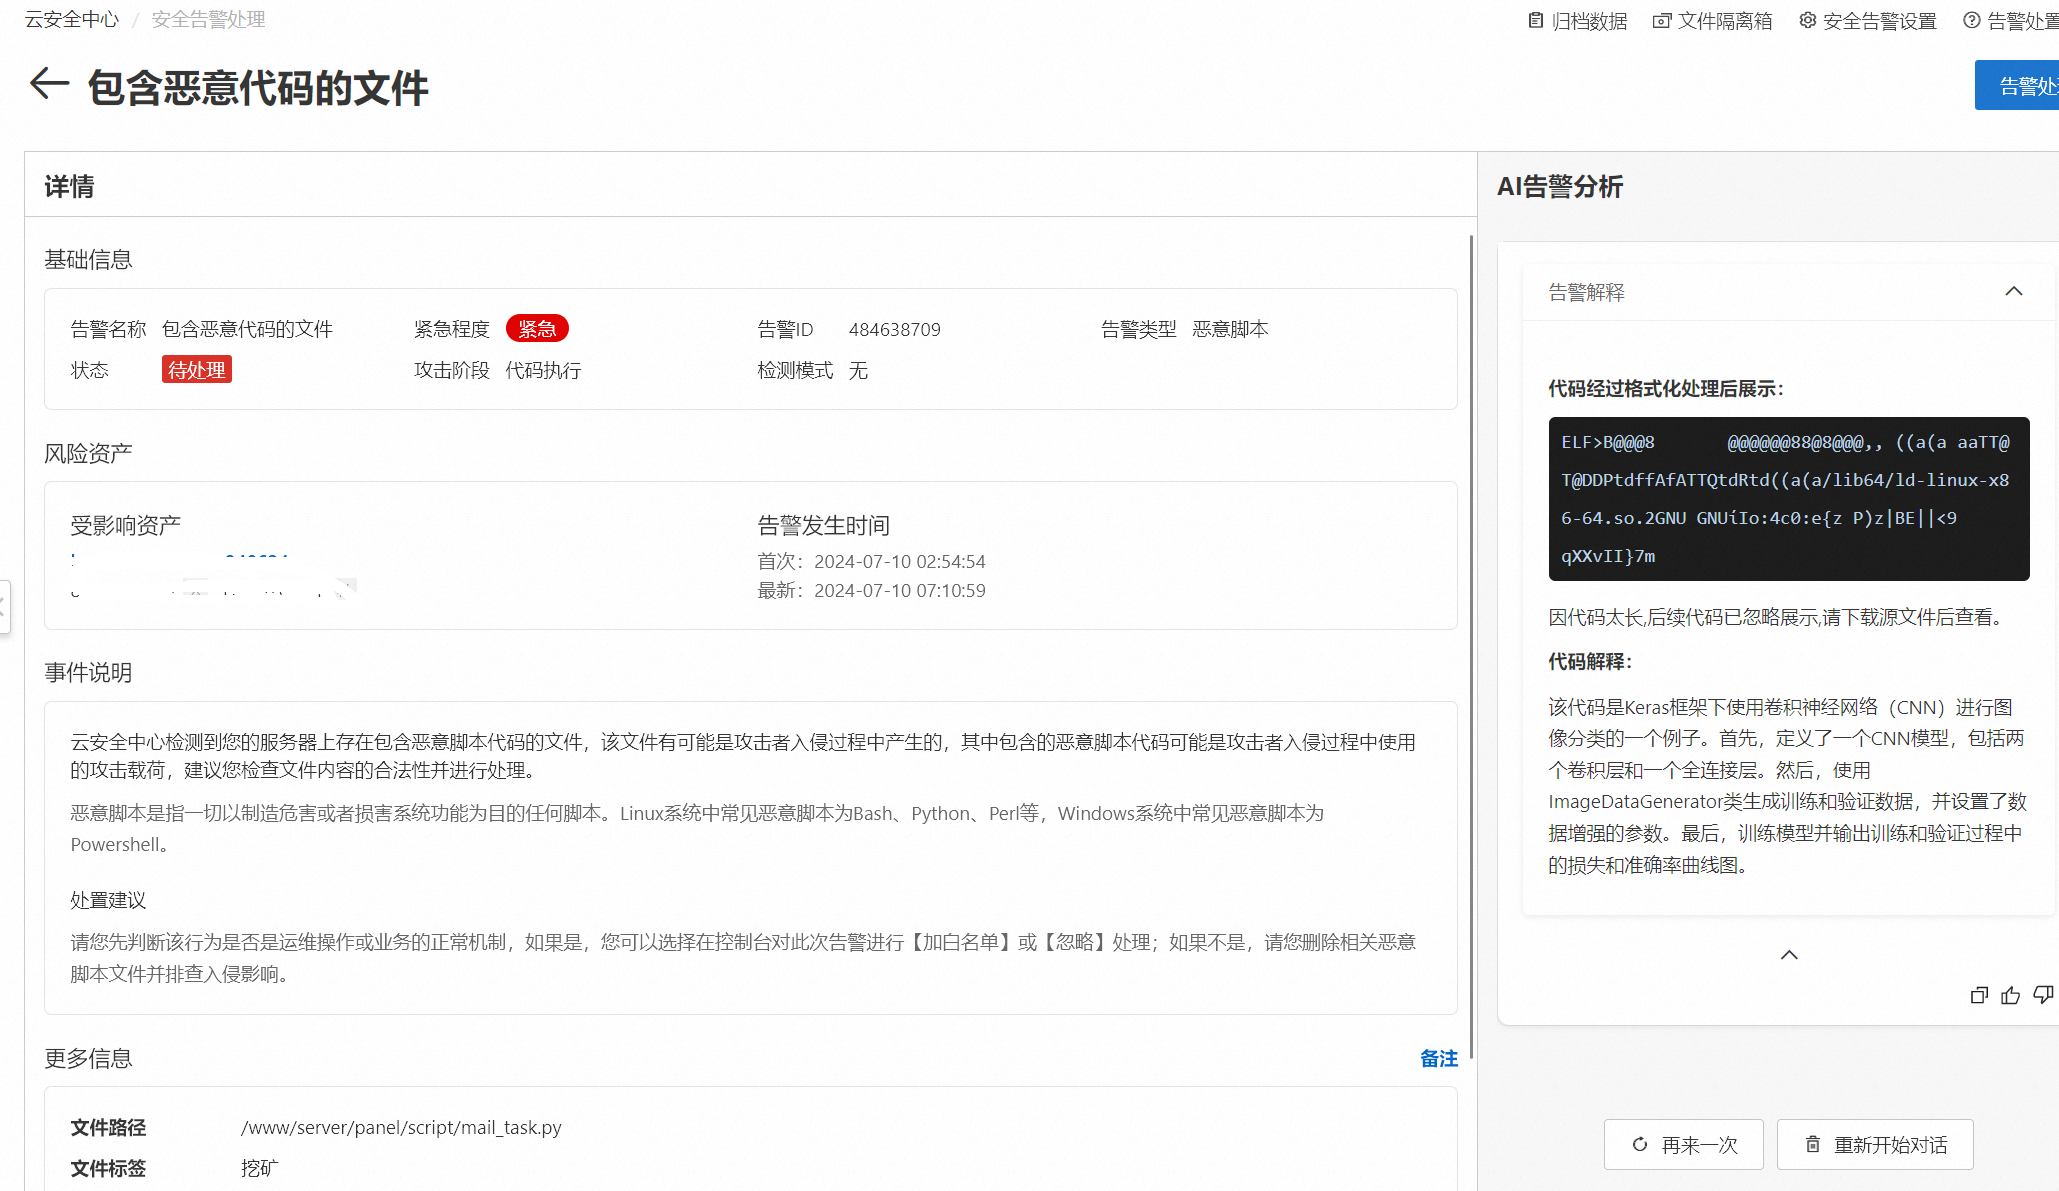2059x1191 pixels.
Task: Collapse the AI analysis card with lower chevron
Action: [x=1789, y=955]
